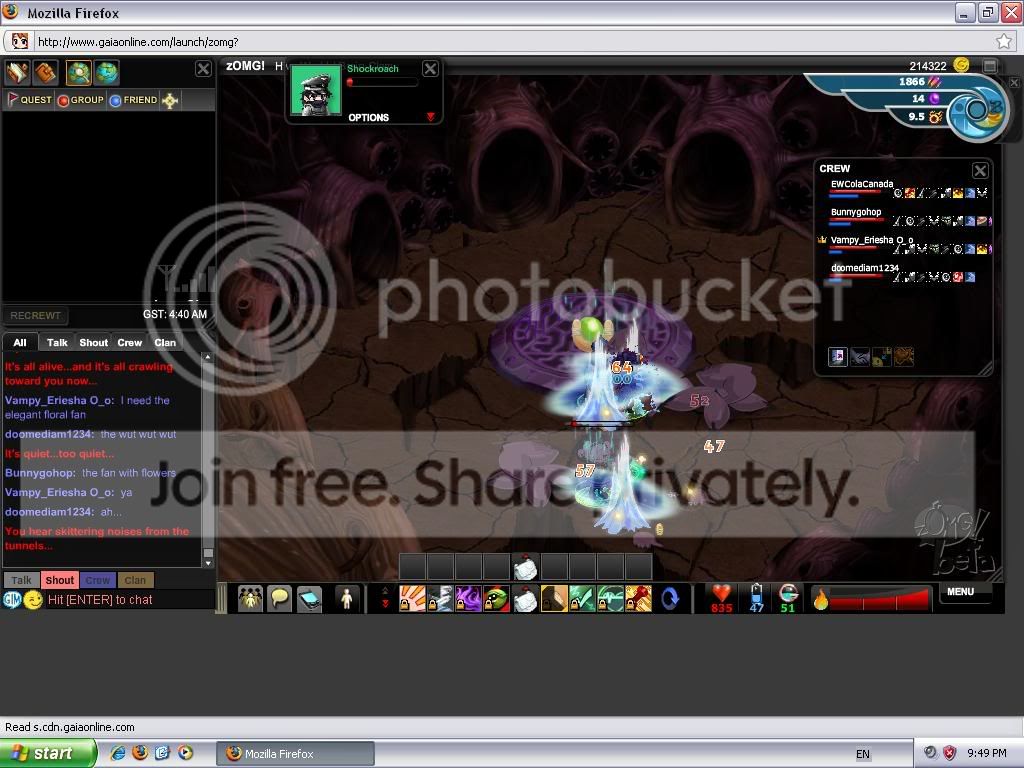1024x768 pixels.
Task: Click OPTIONS on Shockroach target panel
Action: [368, 118]
